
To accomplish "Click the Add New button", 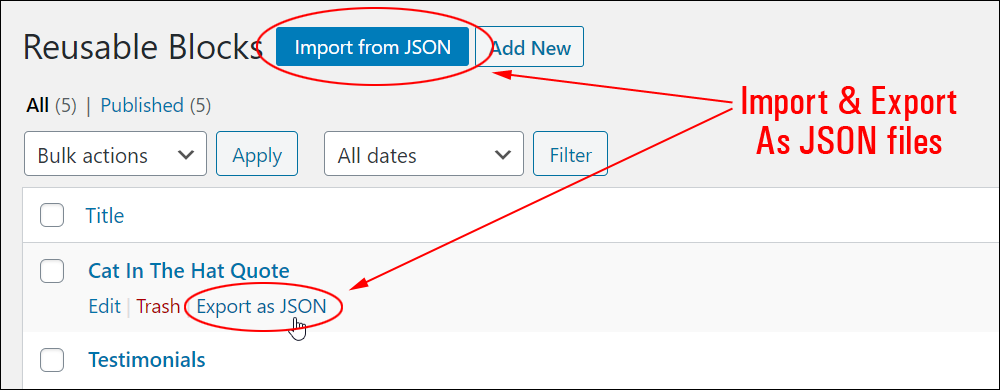I will pos(530,47).
